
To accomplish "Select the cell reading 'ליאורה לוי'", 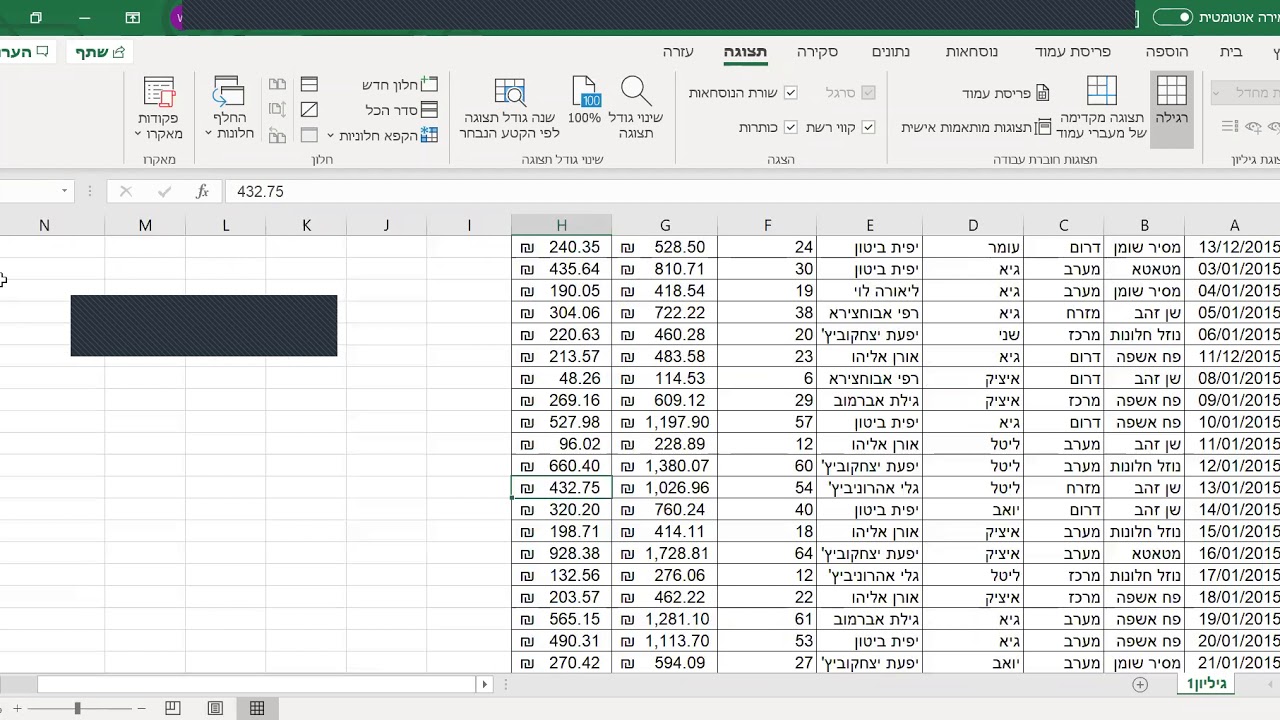I will (x=869, y=291).
